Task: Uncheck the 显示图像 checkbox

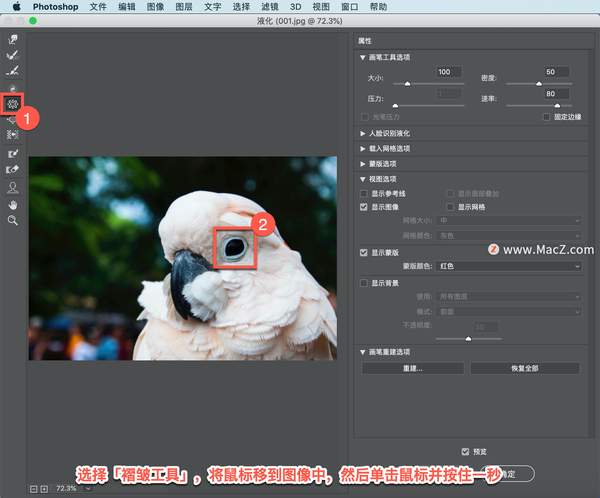Action: 364,207
